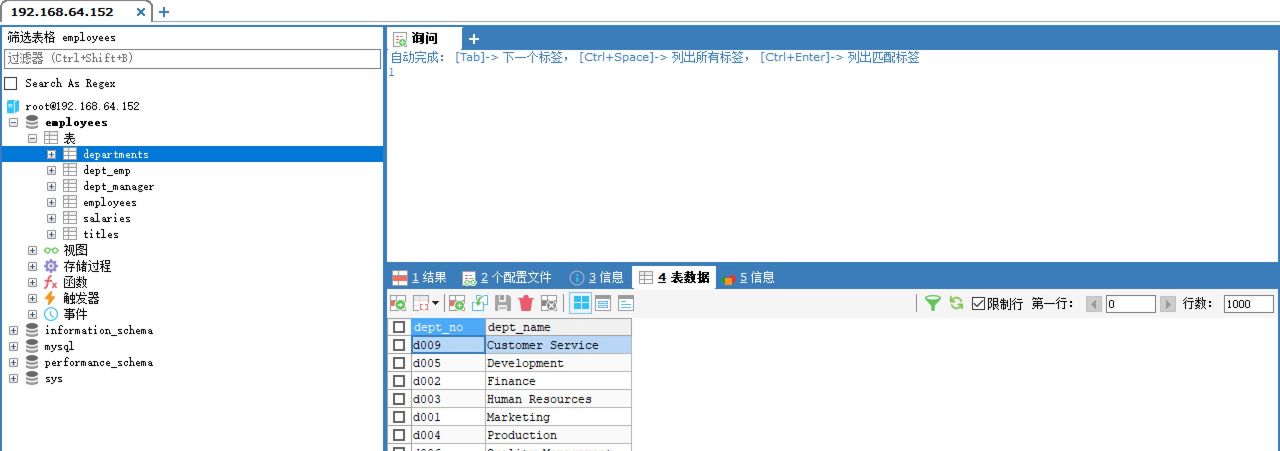Check the row checkbox for d001

pyautogui.click(x=399, y=417)
